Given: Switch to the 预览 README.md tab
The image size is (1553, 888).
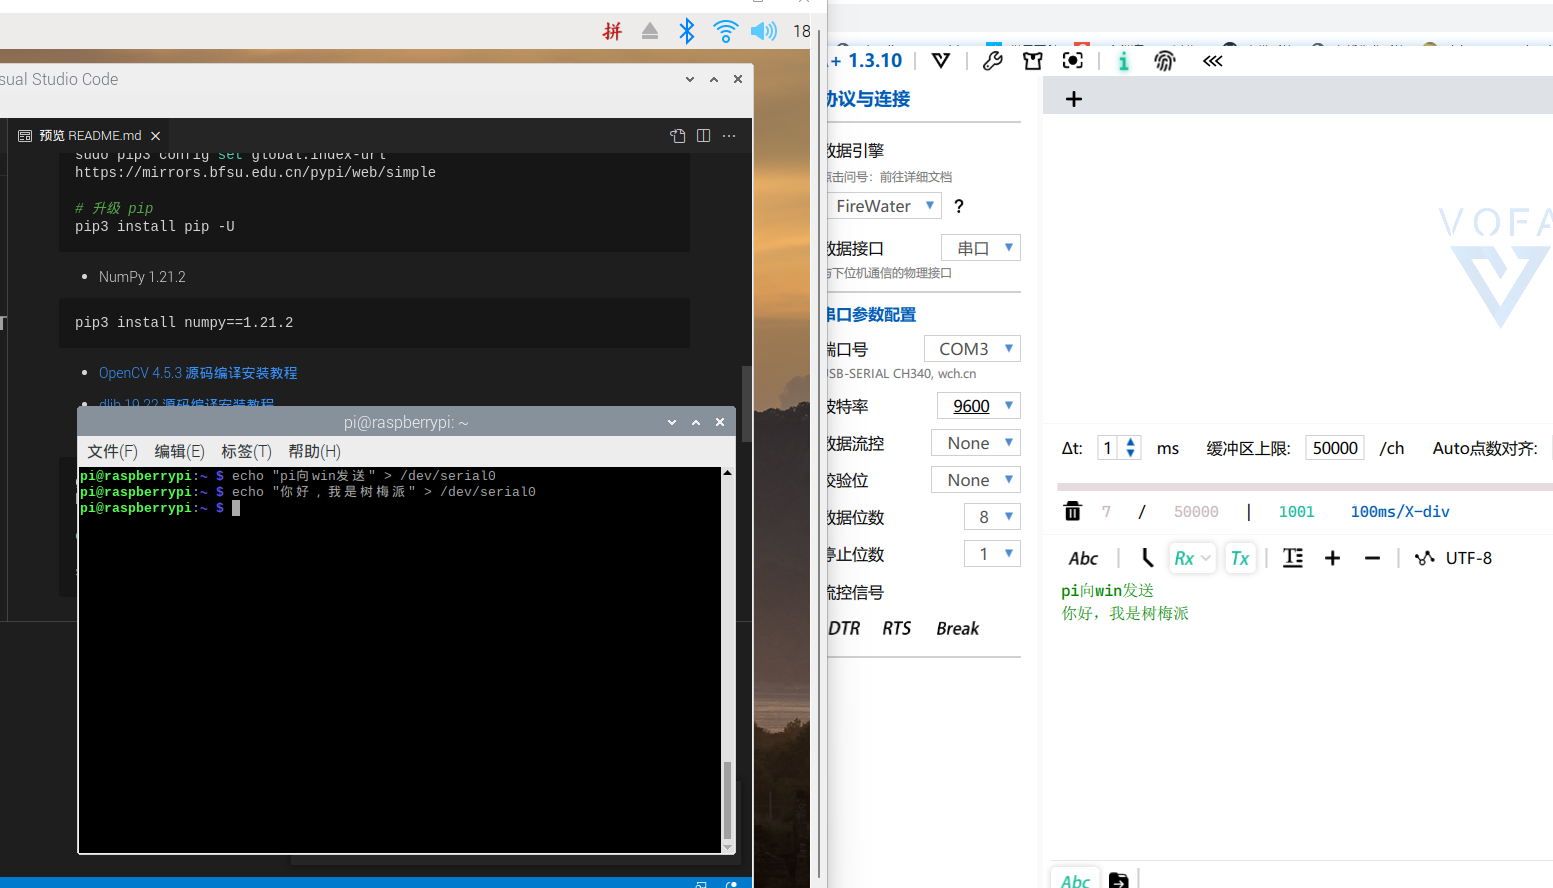Looking at the screenshot, I should [89, 135].
